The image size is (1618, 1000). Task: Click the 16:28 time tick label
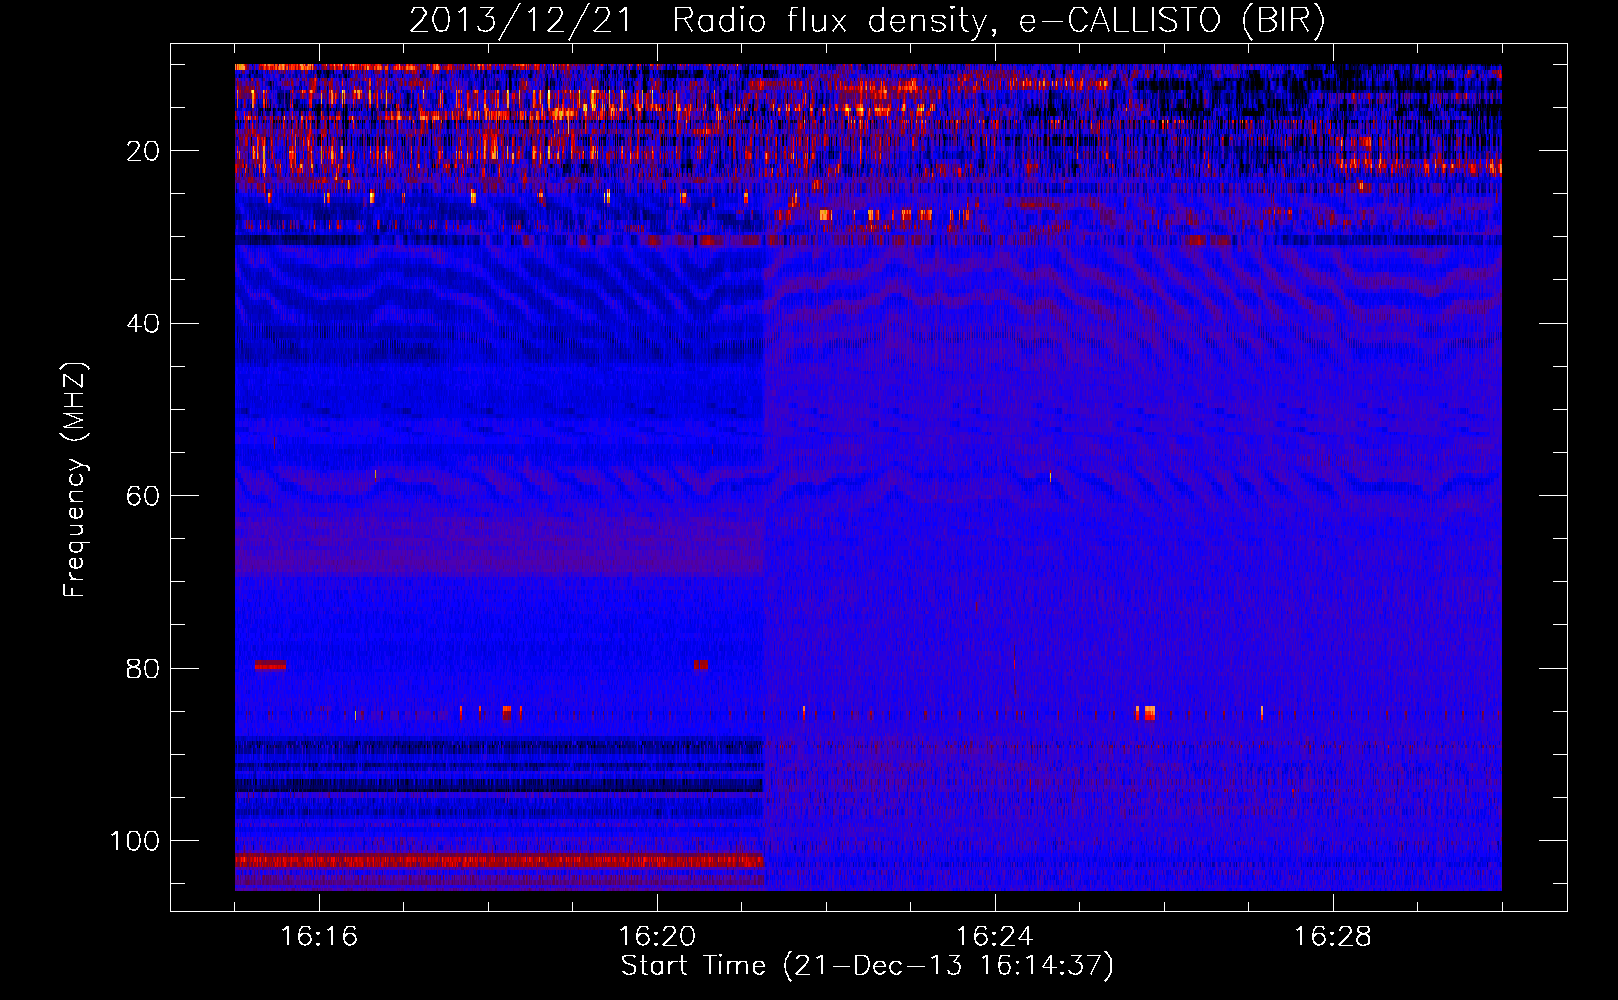pos(1333,937)
